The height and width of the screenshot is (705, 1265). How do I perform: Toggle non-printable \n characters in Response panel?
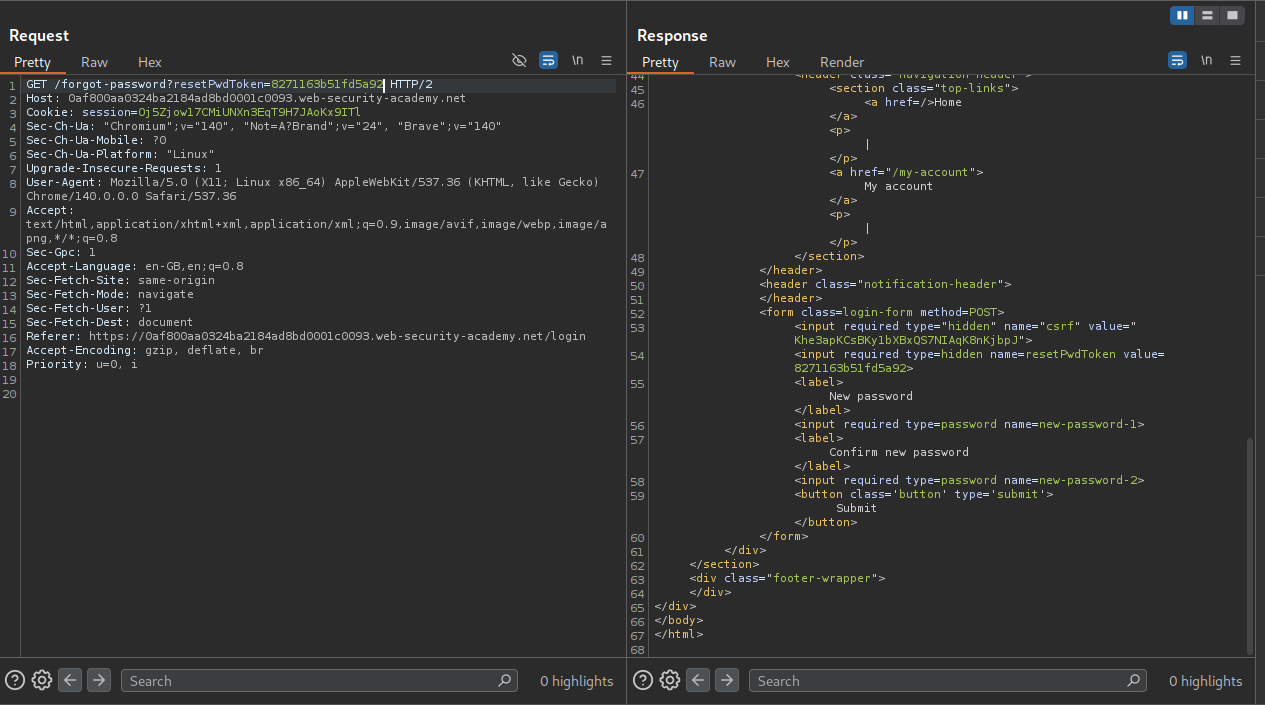pyautogui.click(x=1207, y=61)
